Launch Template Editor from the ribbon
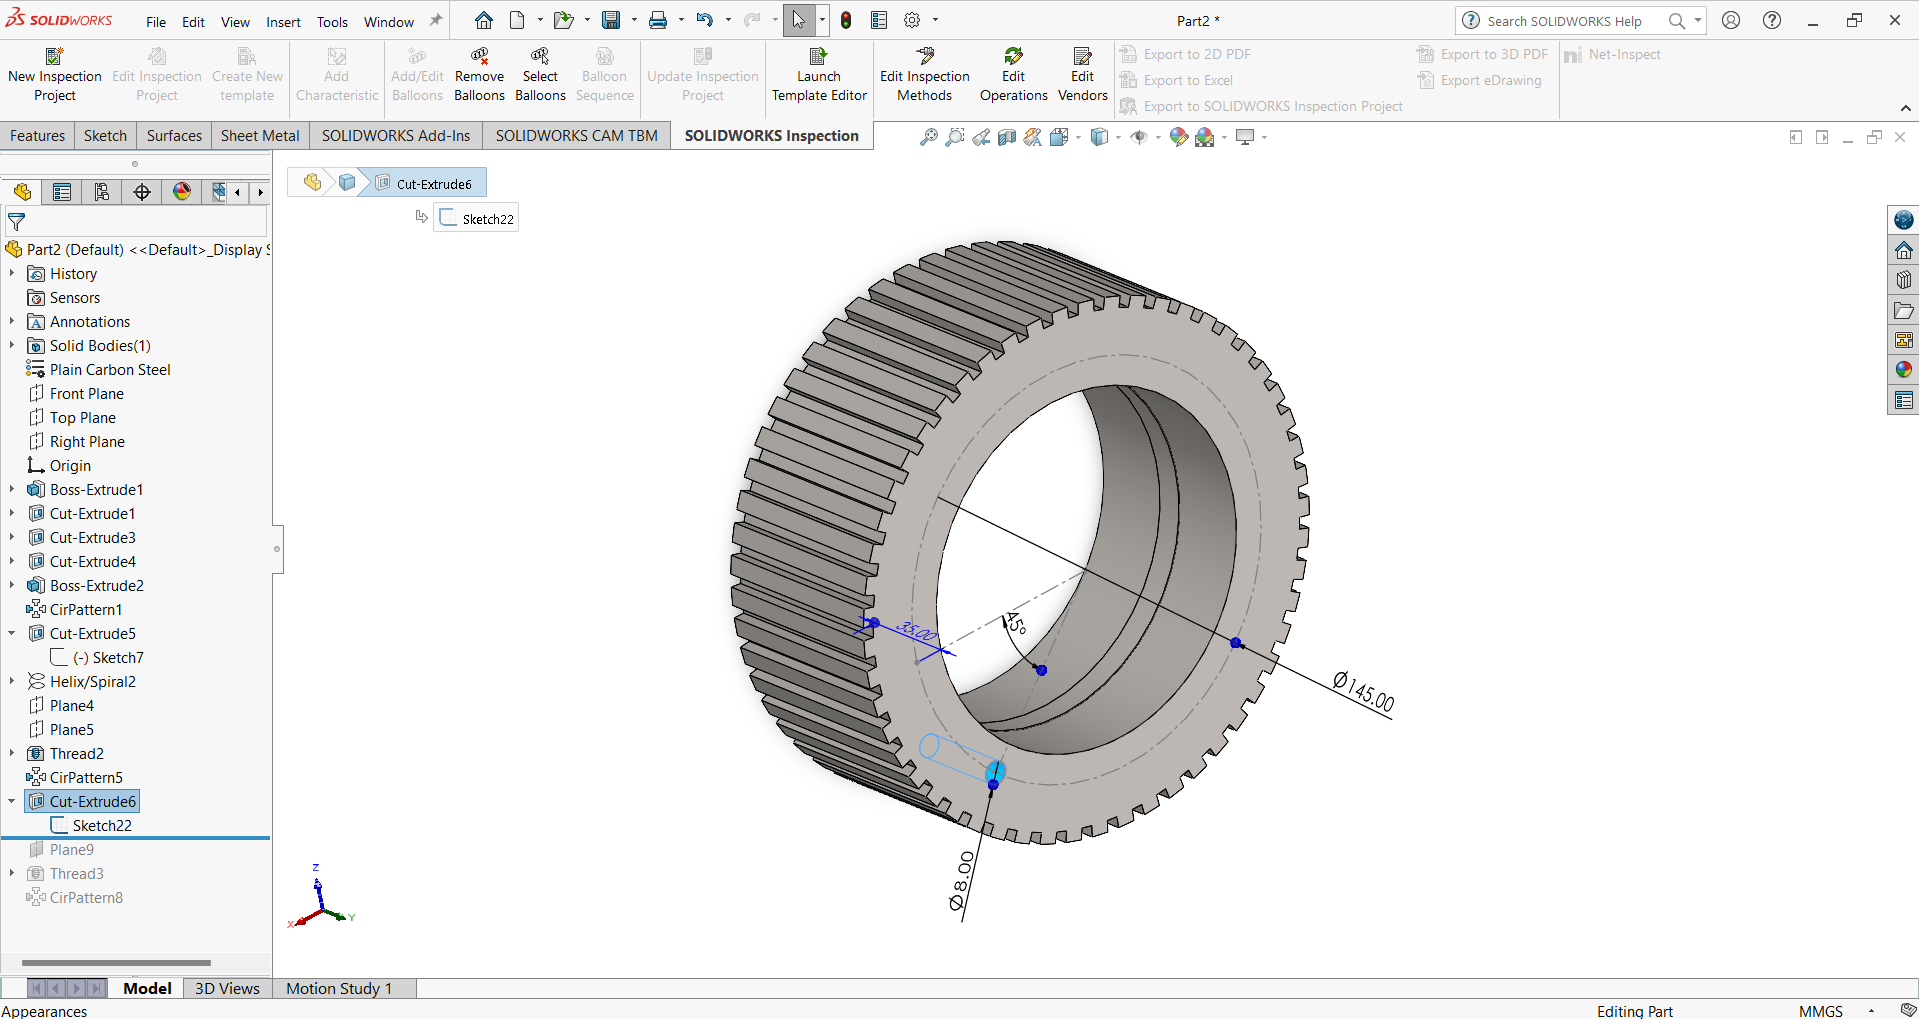Screen dimensions: 1919x1019 coord(818,75)
